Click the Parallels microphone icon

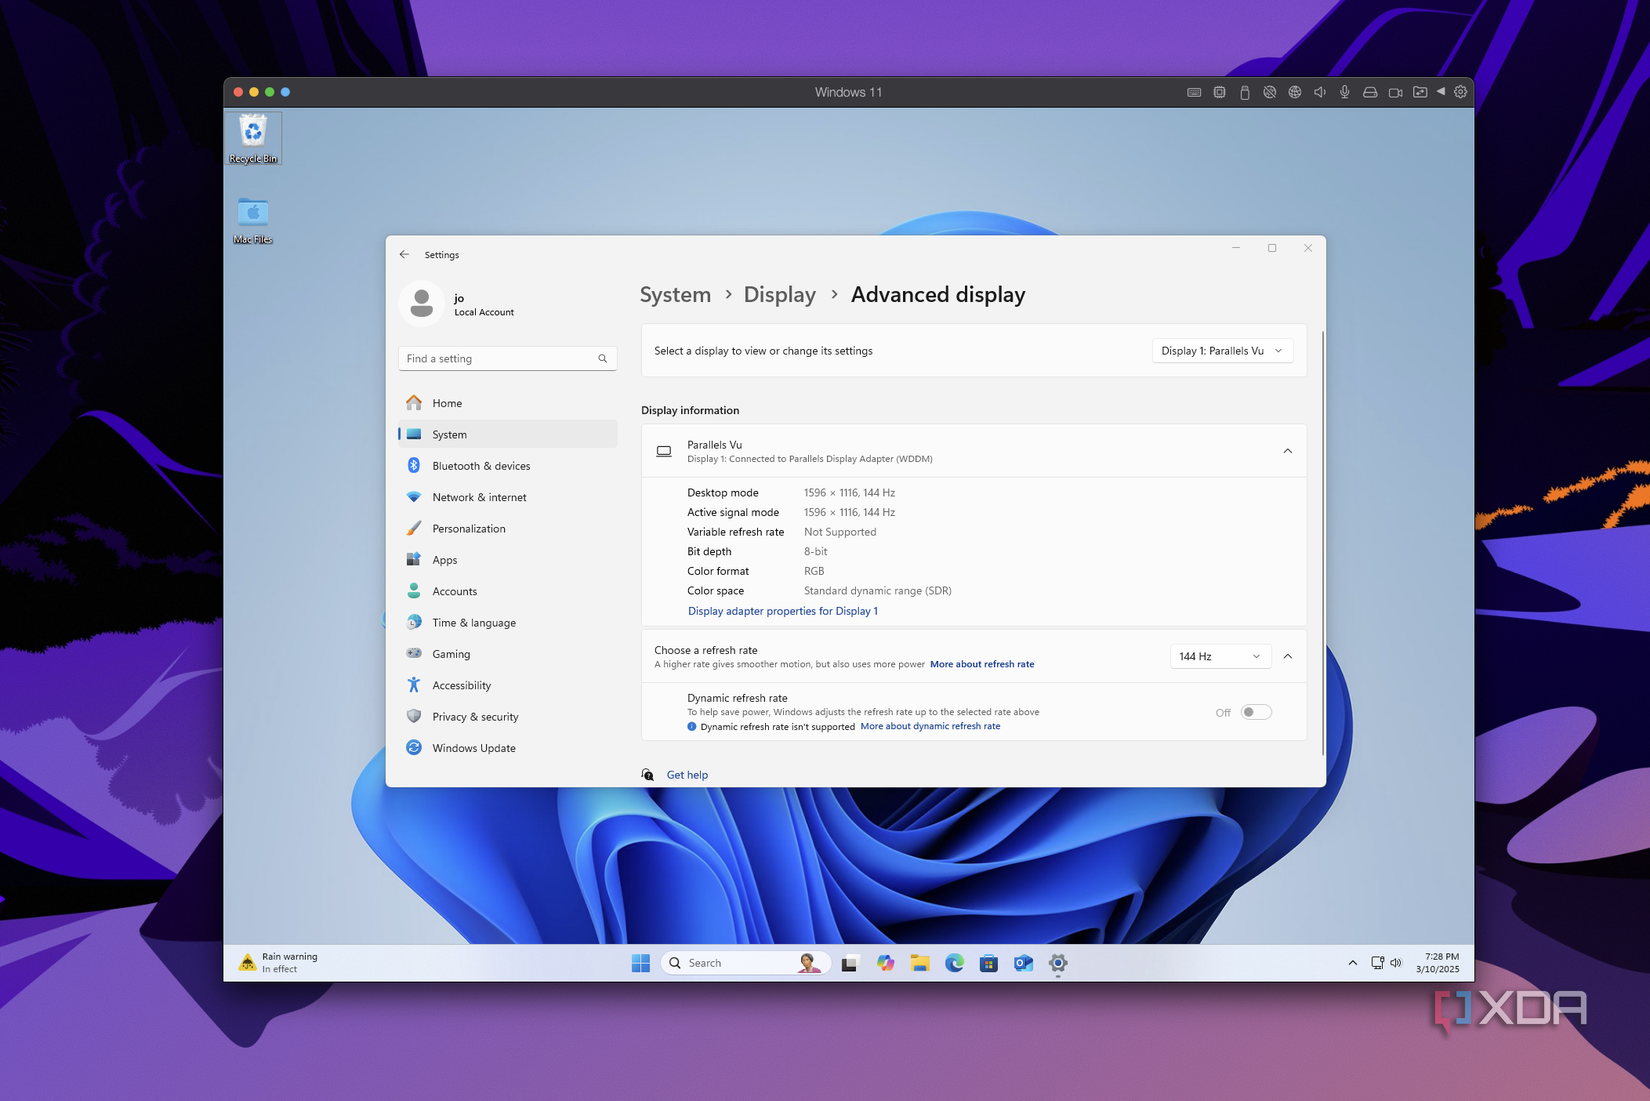pos(1345,91)
